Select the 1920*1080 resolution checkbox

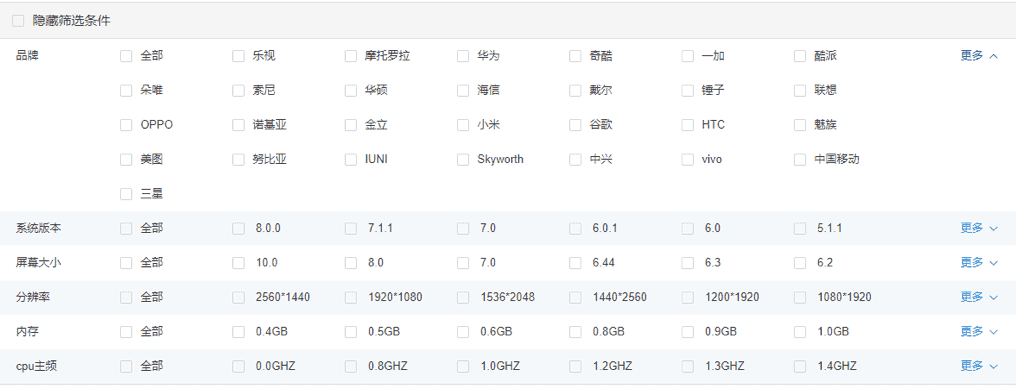[x=351, y=297]
